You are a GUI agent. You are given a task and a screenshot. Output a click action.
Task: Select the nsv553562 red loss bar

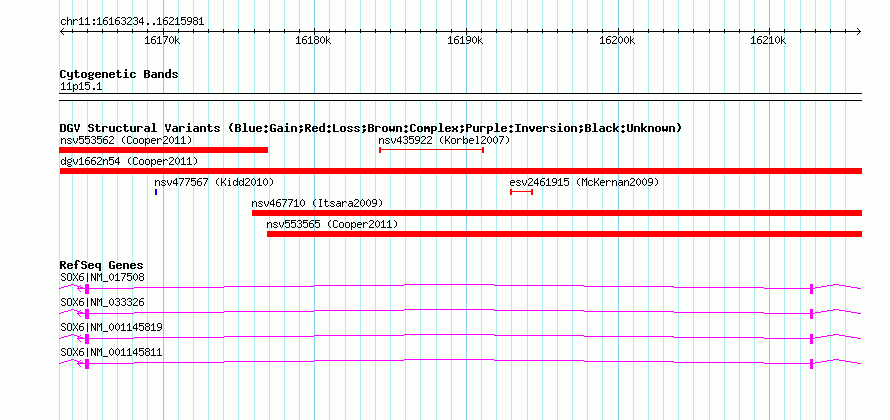[163, 150]
